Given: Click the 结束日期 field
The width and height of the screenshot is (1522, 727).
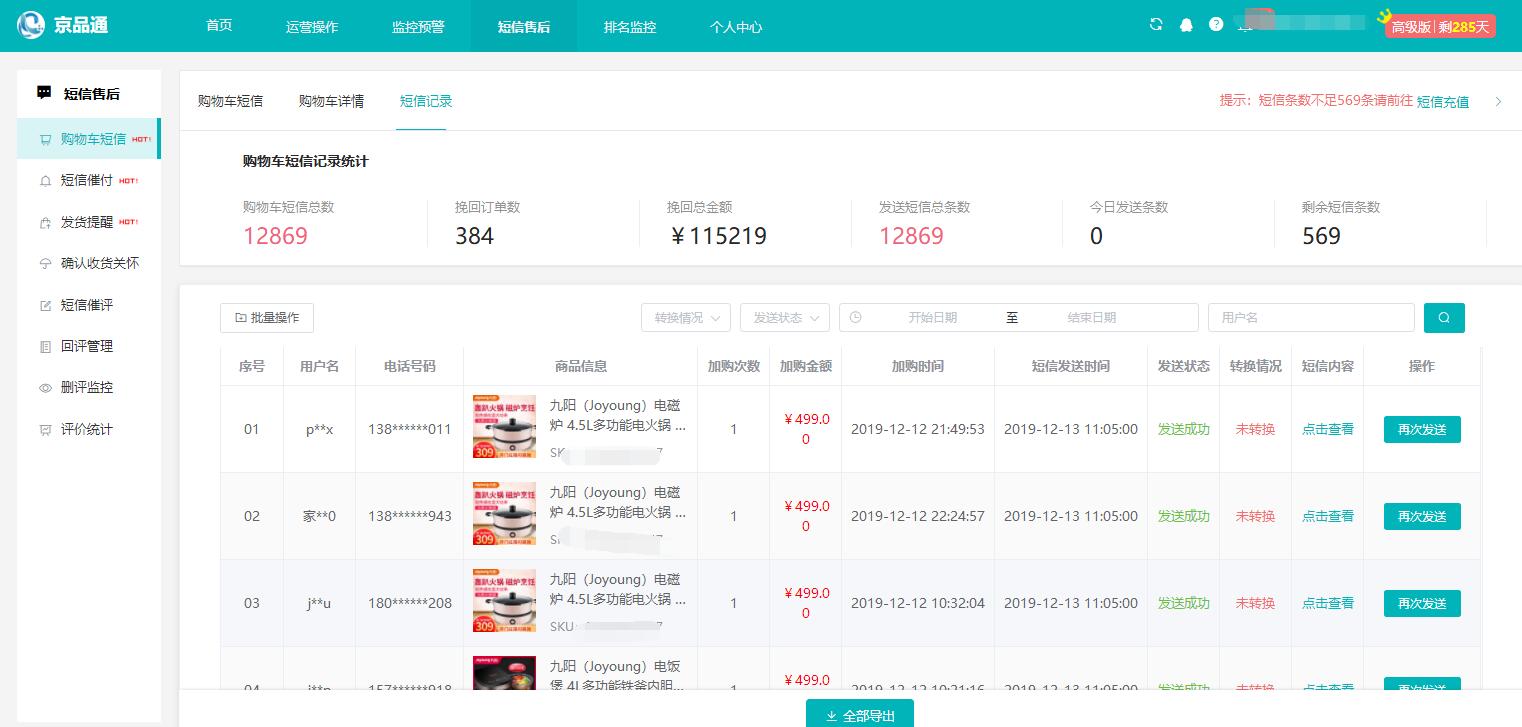Looking at the screenshot, I should click(x=1091, y=318).
